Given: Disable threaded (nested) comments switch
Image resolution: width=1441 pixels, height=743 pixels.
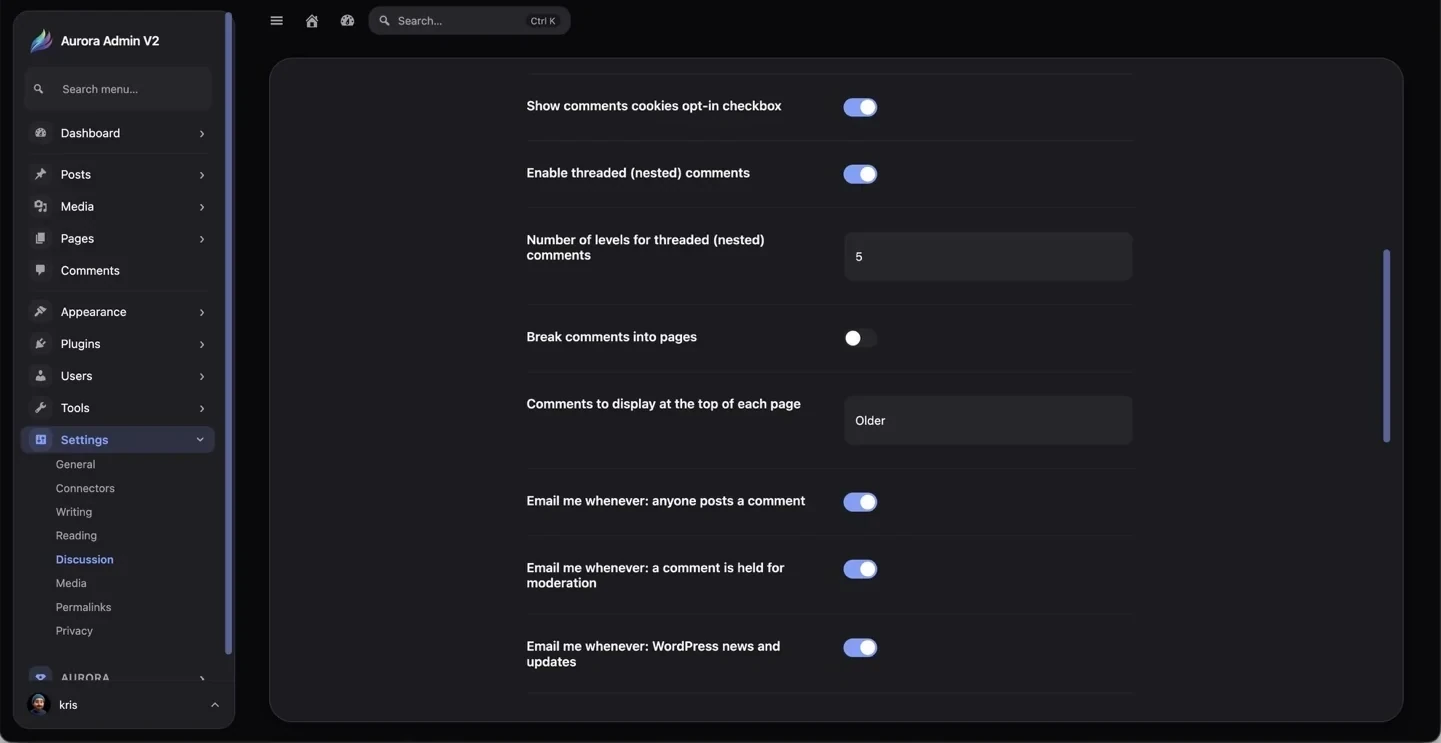Looking at the screenshot, I should coord(860,174).
